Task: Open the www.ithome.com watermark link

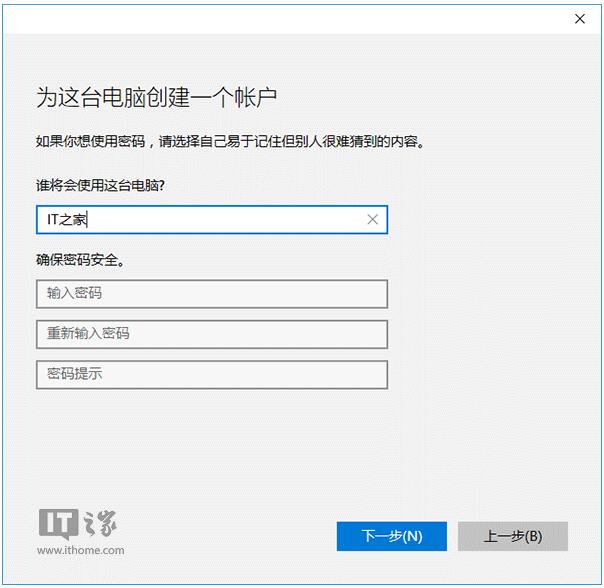Action: (80, 550)
